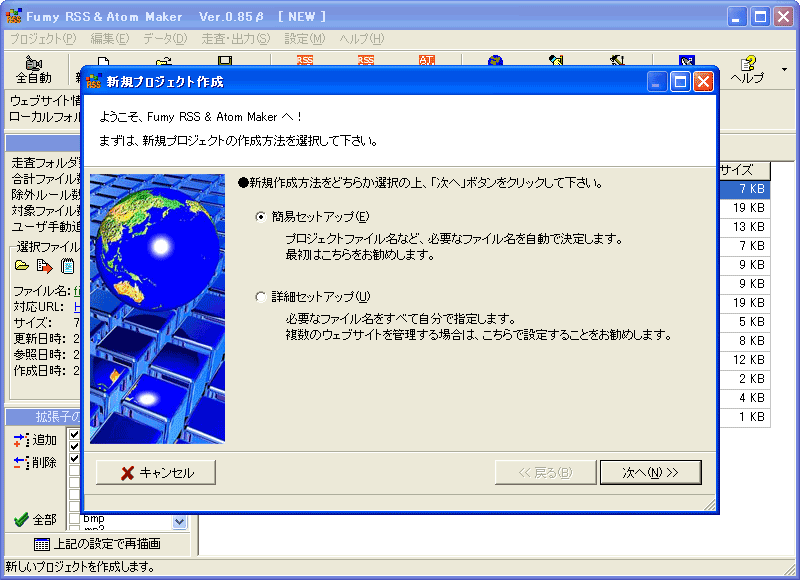Select the highlighted 7 KB row
The width and height of the screenshot is (800, 580).
point(744,189)
